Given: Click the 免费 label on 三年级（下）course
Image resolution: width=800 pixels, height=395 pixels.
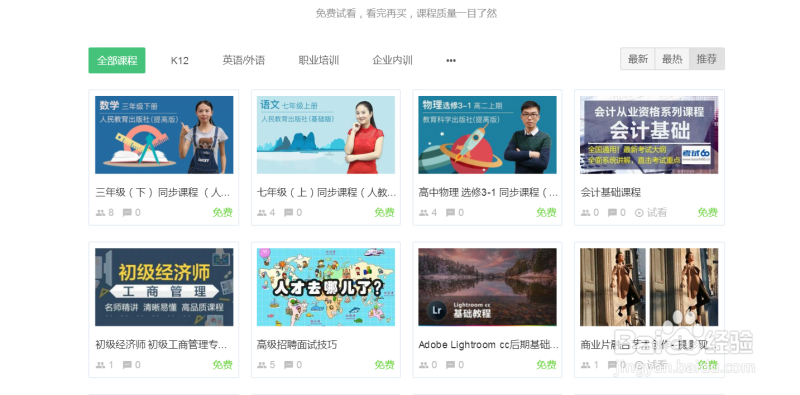Looking at the screenshot, I should [x=223, y=212].
